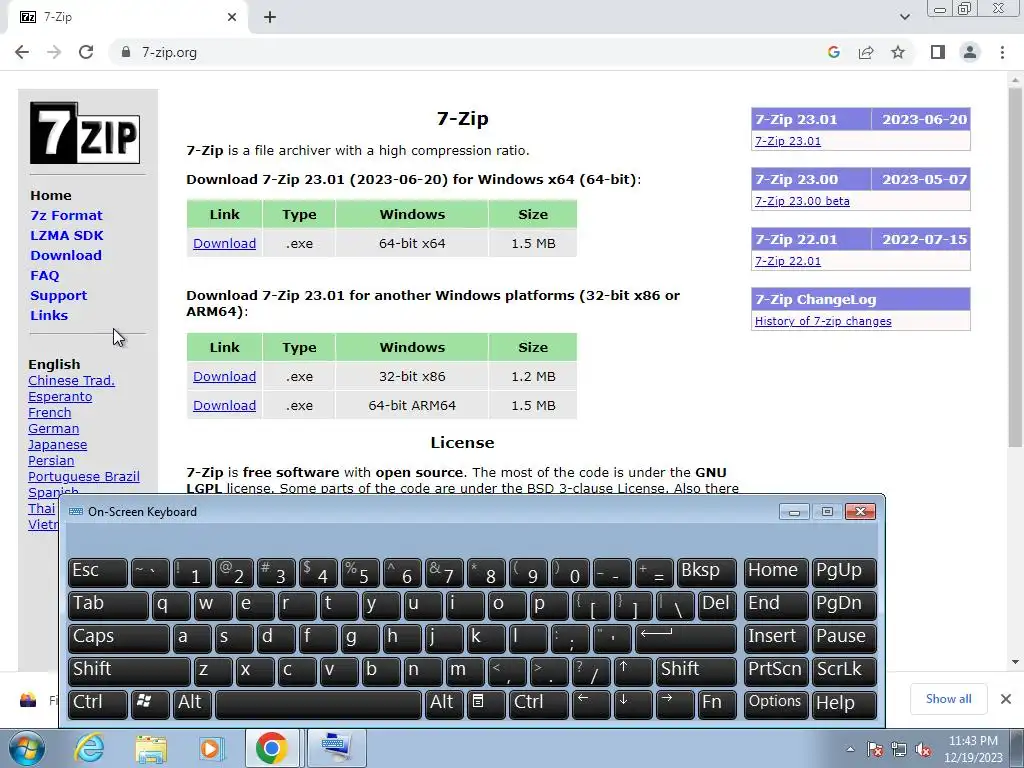The height and width of the screenshot is (768, 1024).
Task: Download the 64-bit ARM64 .exe
Action: [x=224, y=406]
